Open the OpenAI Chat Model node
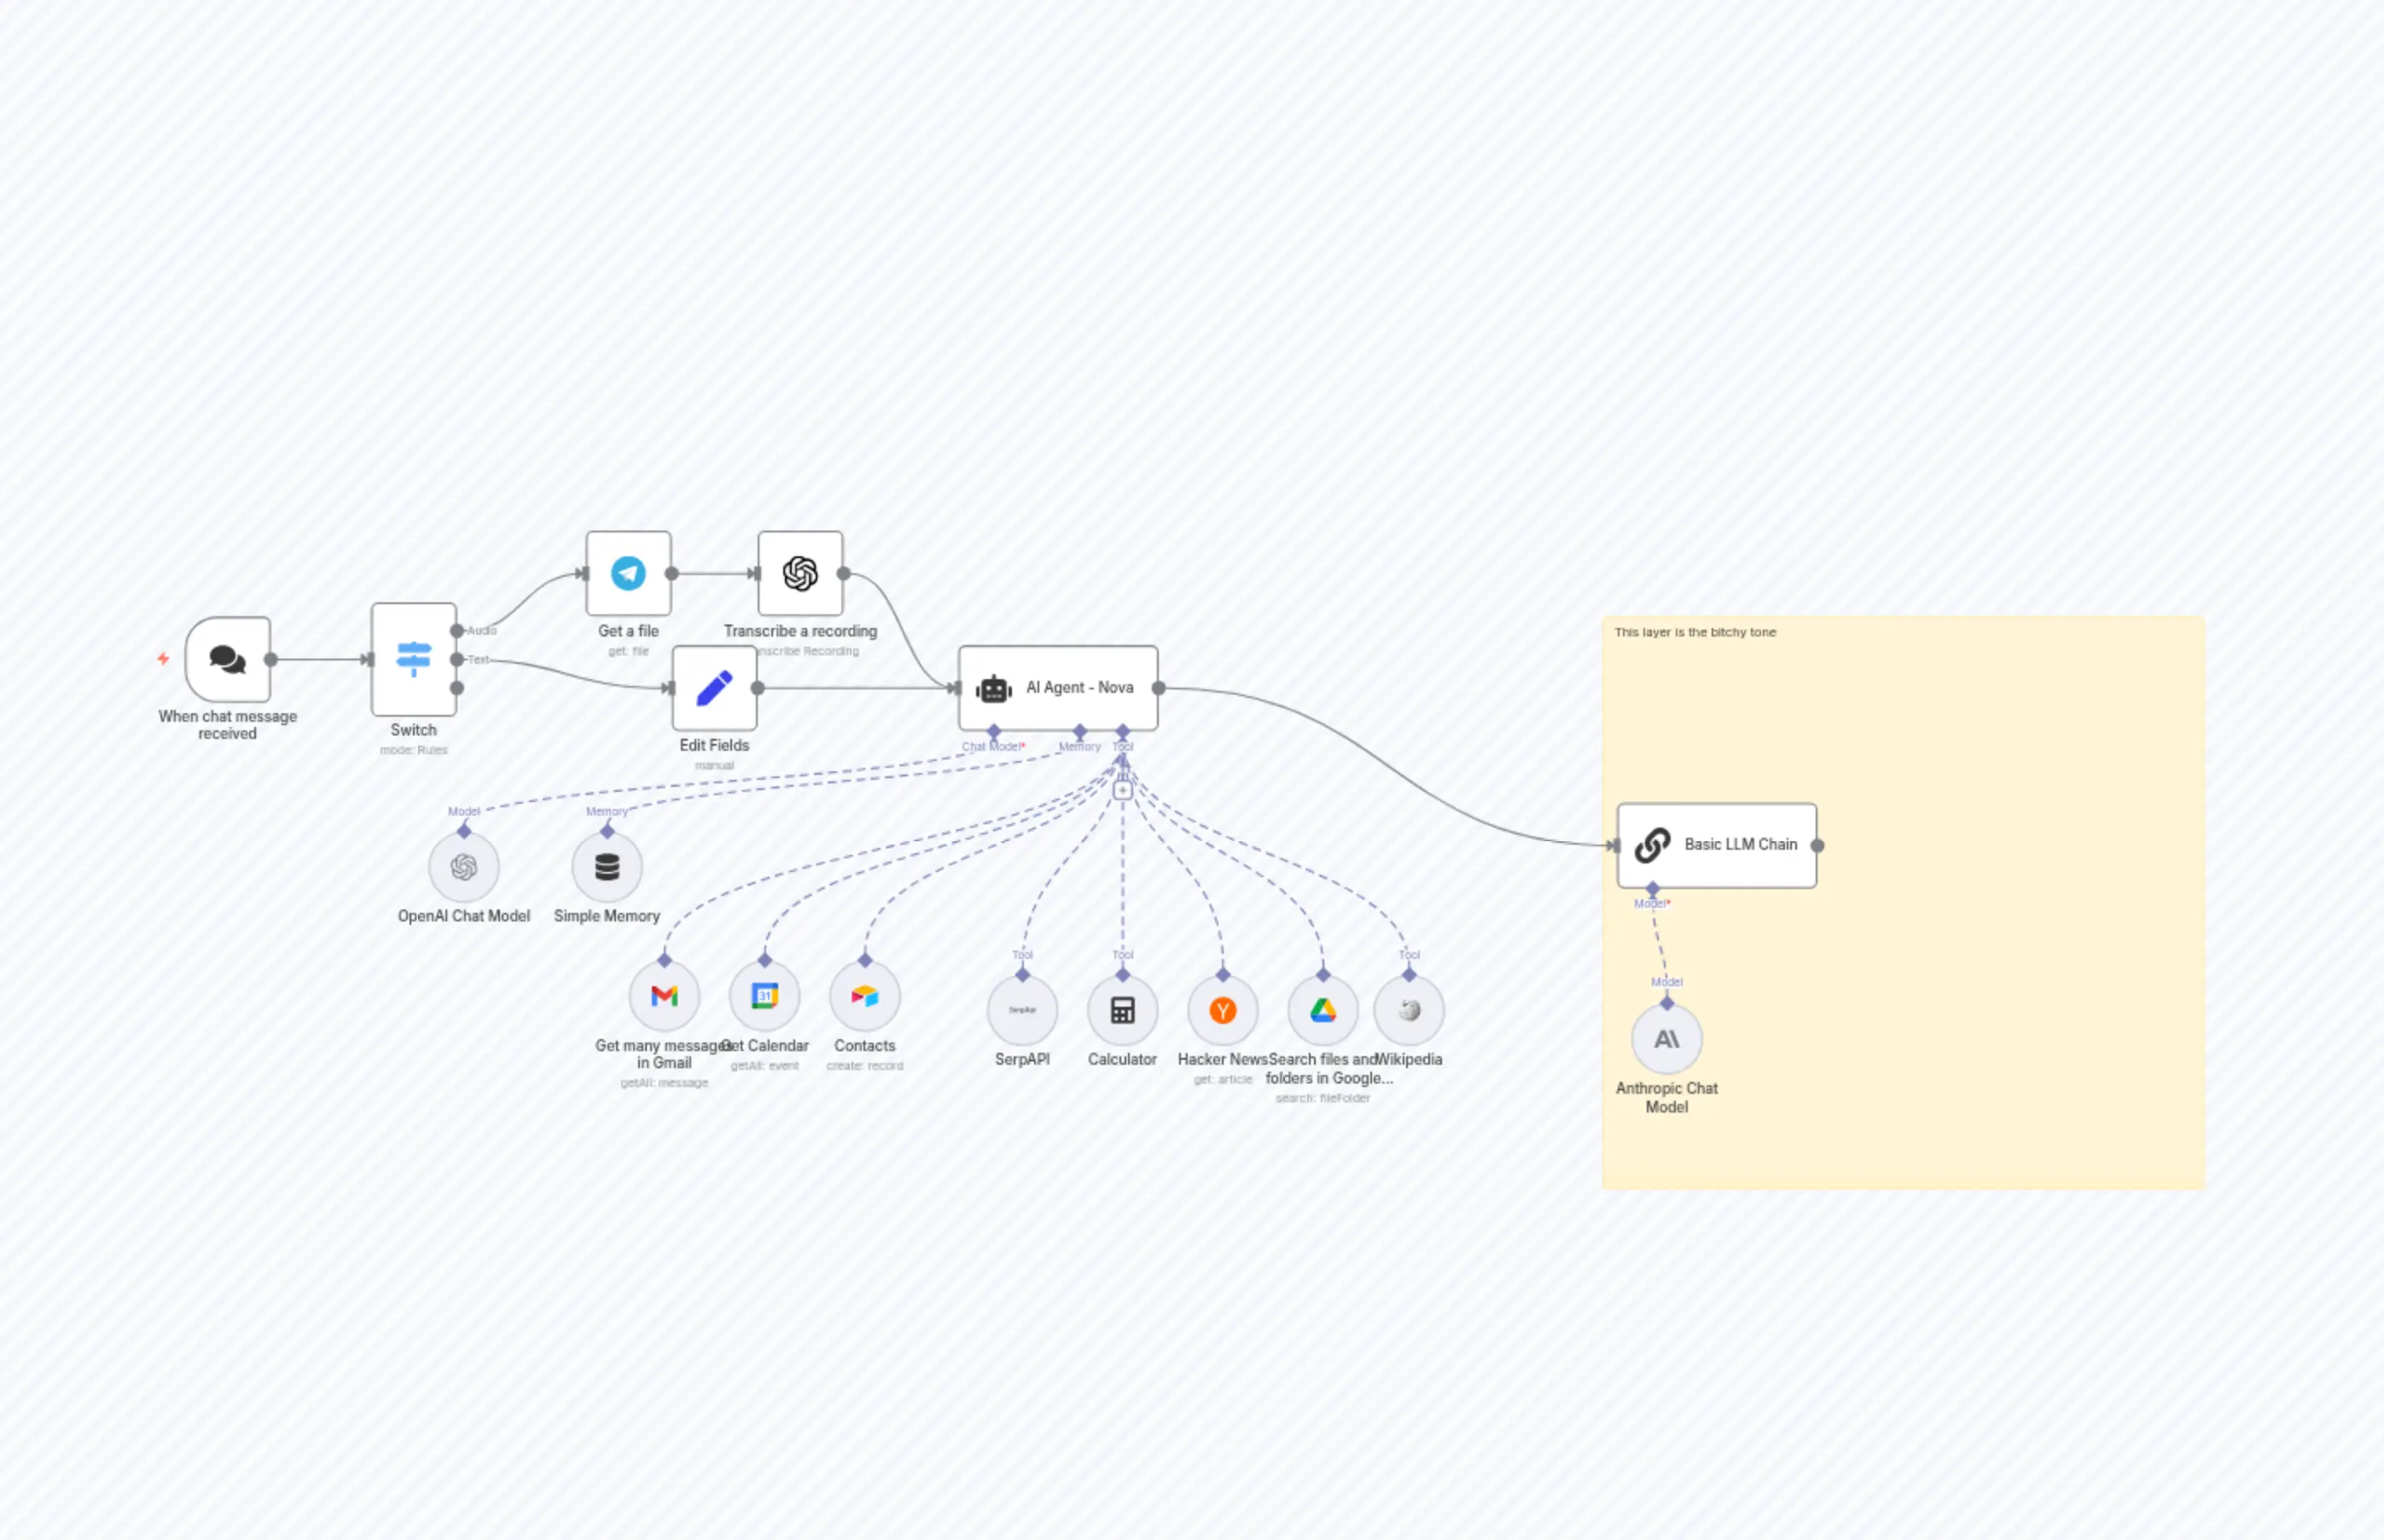 tap(464, 868)
